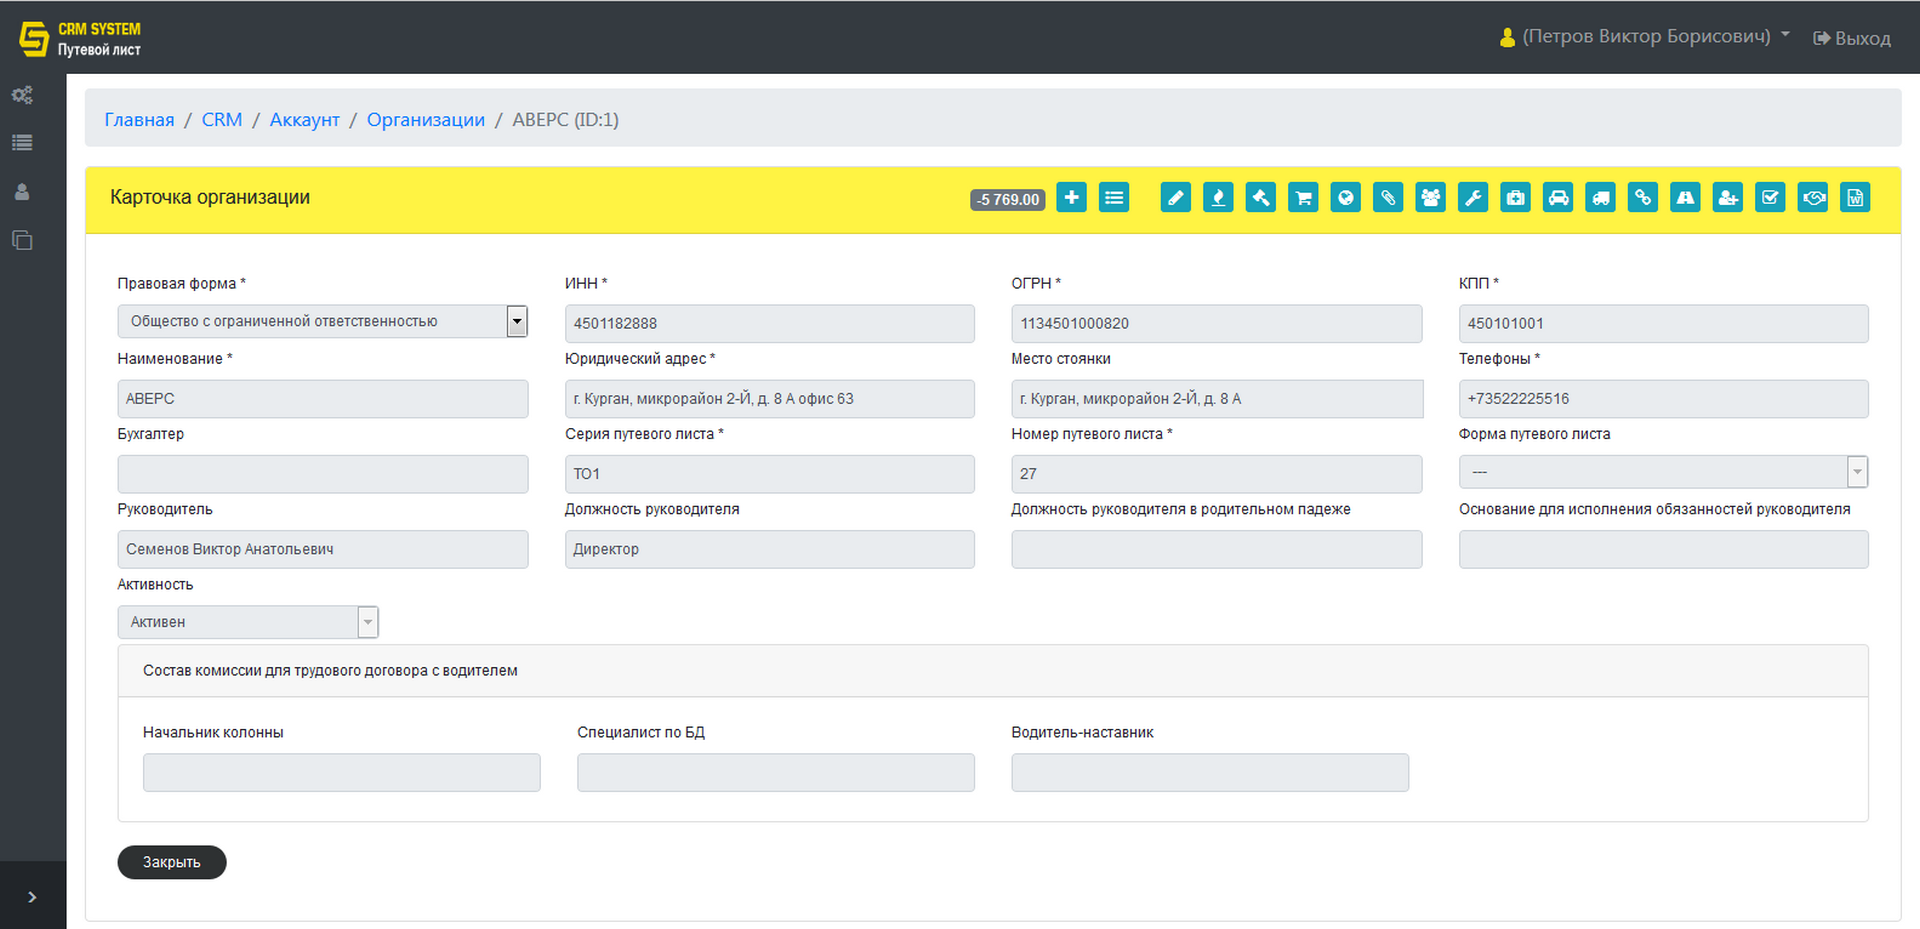Click the Выход logout link
Viewport: 1920px width, 929px height.
pos(1852,39)
